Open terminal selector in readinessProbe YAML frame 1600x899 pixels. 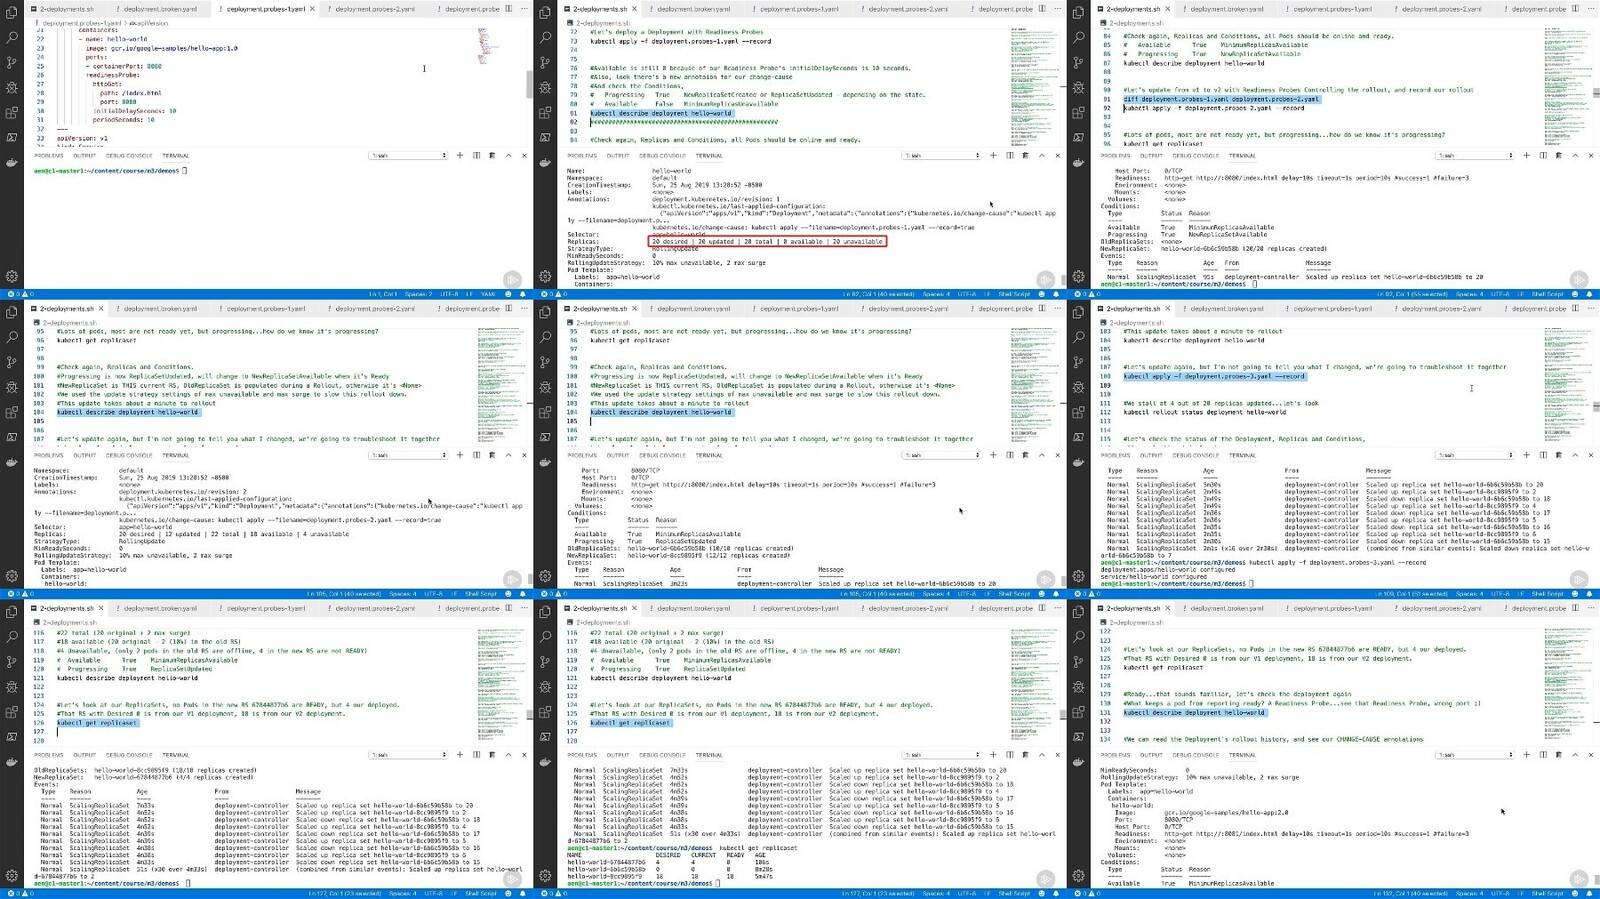(408, 155)
